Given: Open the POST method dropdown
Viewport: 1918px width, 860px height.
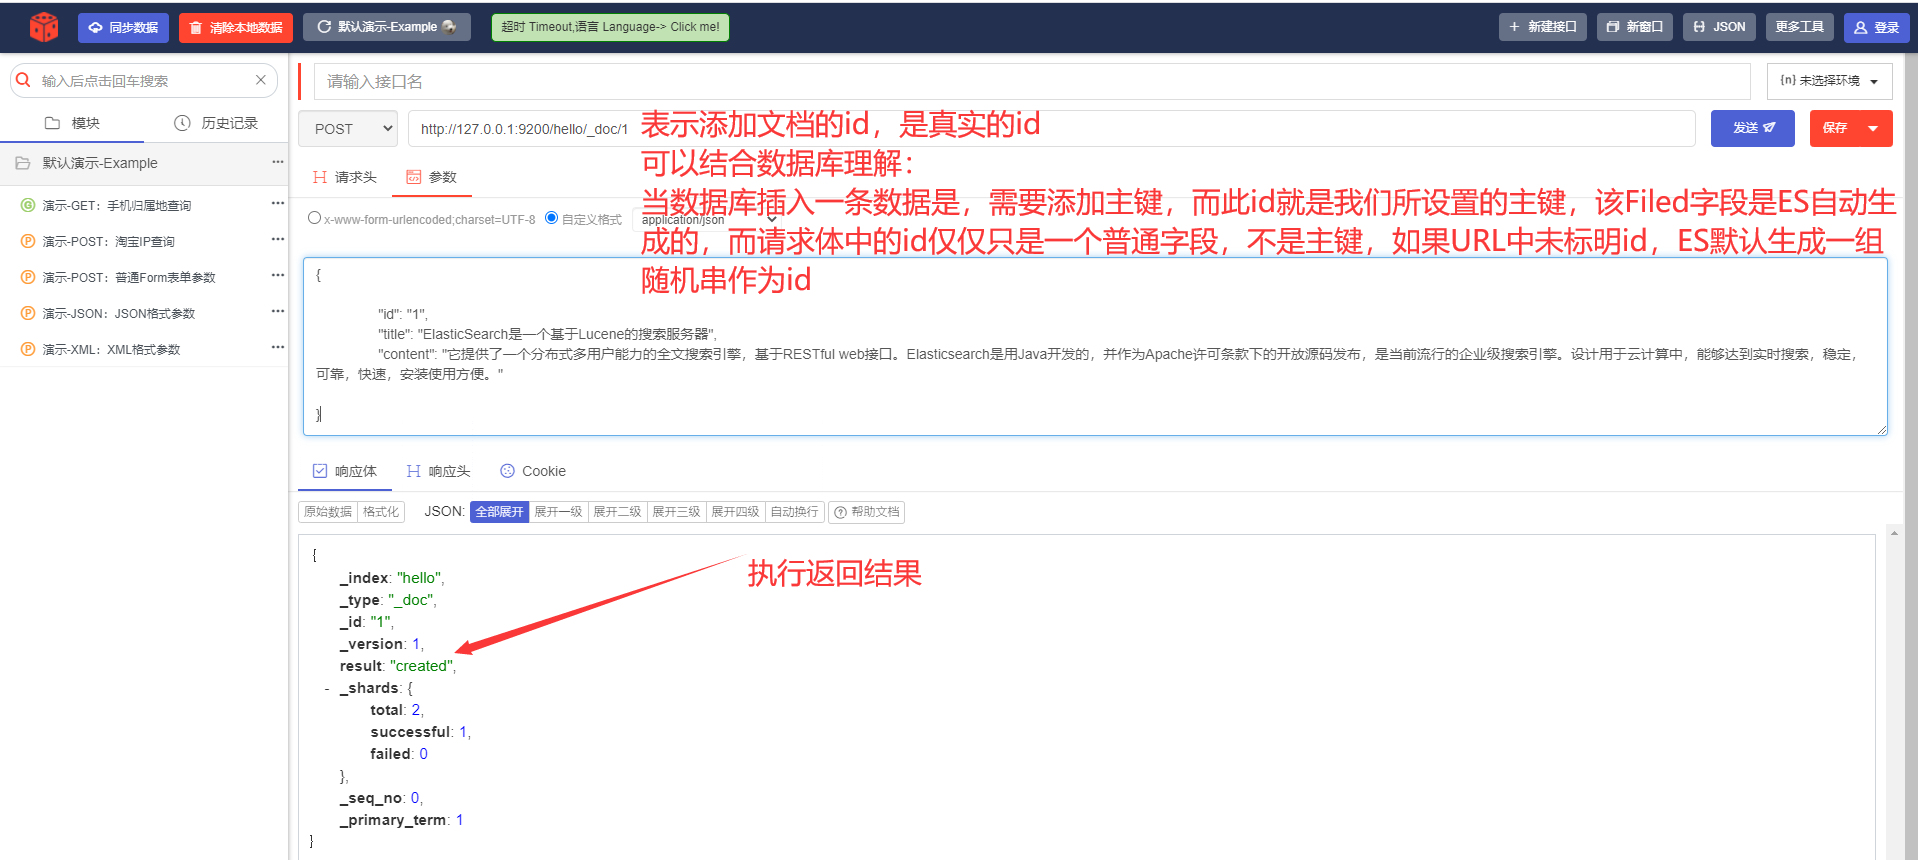Looking at the screenshot, I should click(x=348, y=129).
